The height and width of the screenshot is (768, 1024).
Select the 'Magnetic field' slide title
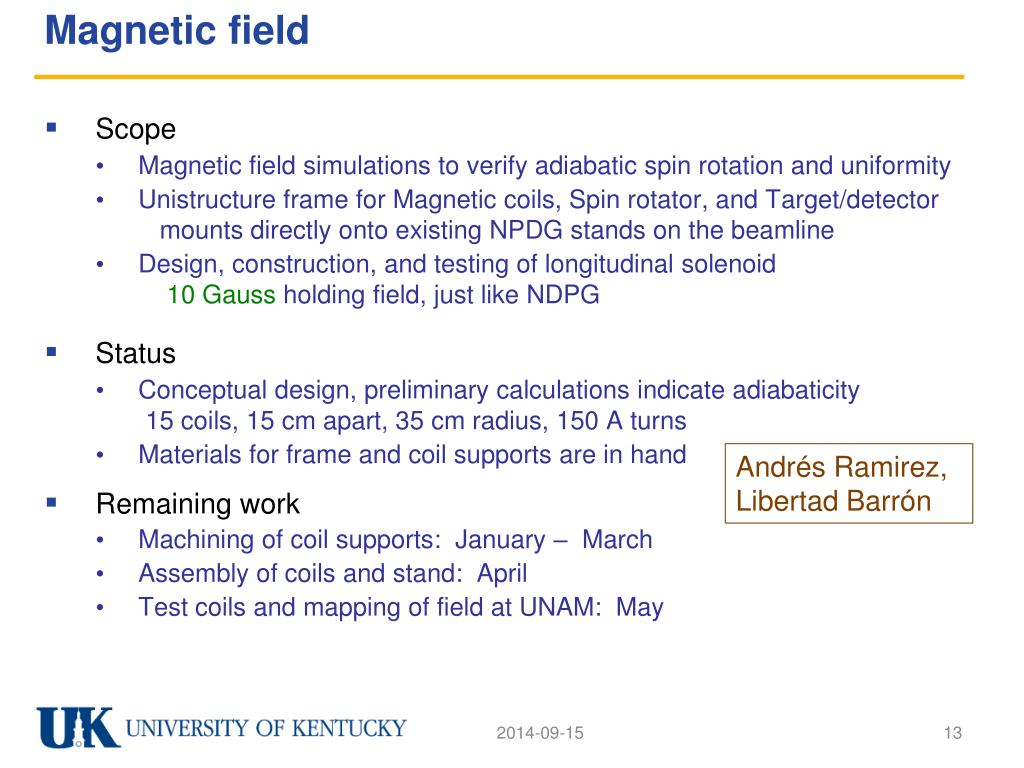point(177,31)
